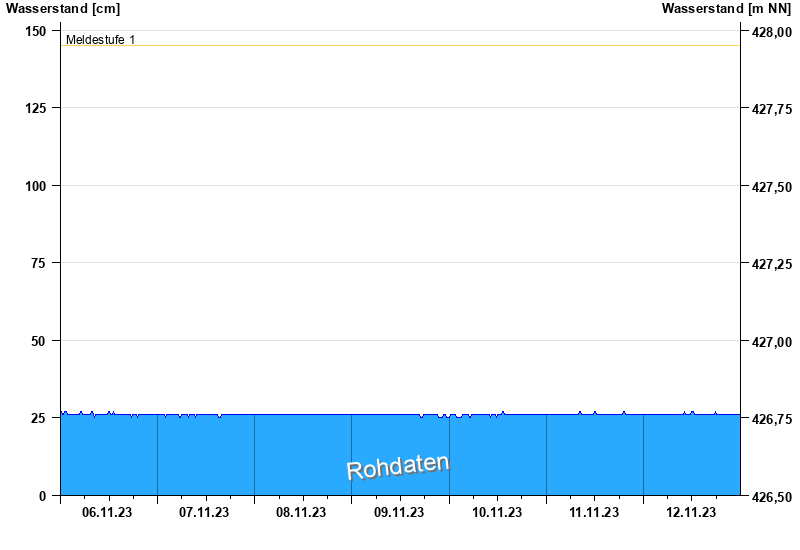Viewport: 800px width, 550px height.
Task: Click the 07.11.23 date label
Action: pos(205,513)
